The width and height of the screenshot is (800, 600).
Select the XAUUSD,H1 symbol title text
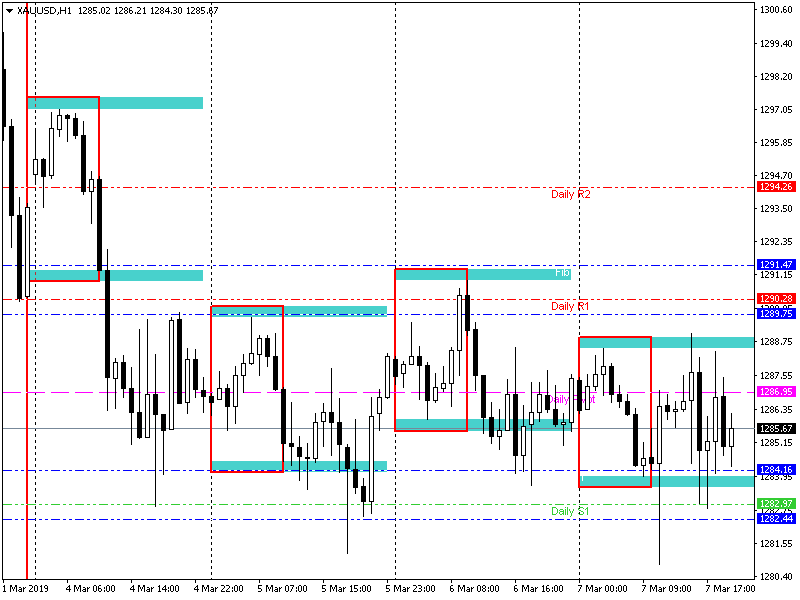44,10
